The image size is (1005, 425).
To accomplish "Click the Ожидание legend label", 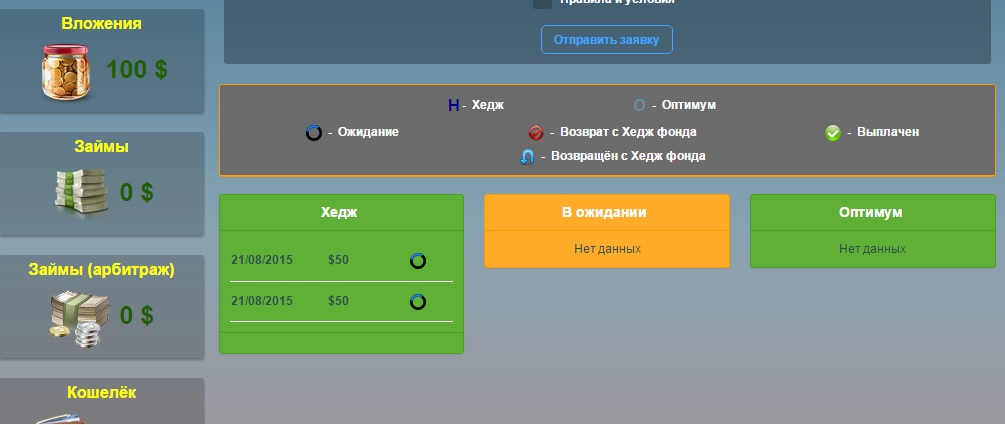I will (x=368, y=132).
